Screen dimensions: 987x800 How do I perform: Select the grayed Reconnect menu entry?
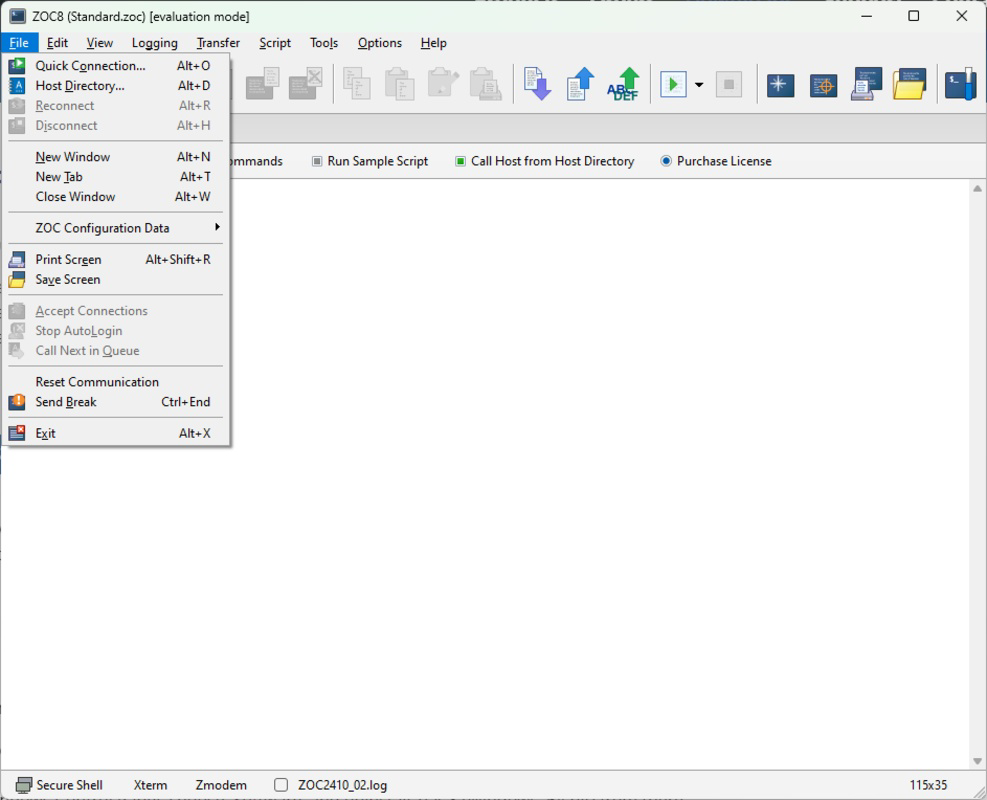point(116,106)
